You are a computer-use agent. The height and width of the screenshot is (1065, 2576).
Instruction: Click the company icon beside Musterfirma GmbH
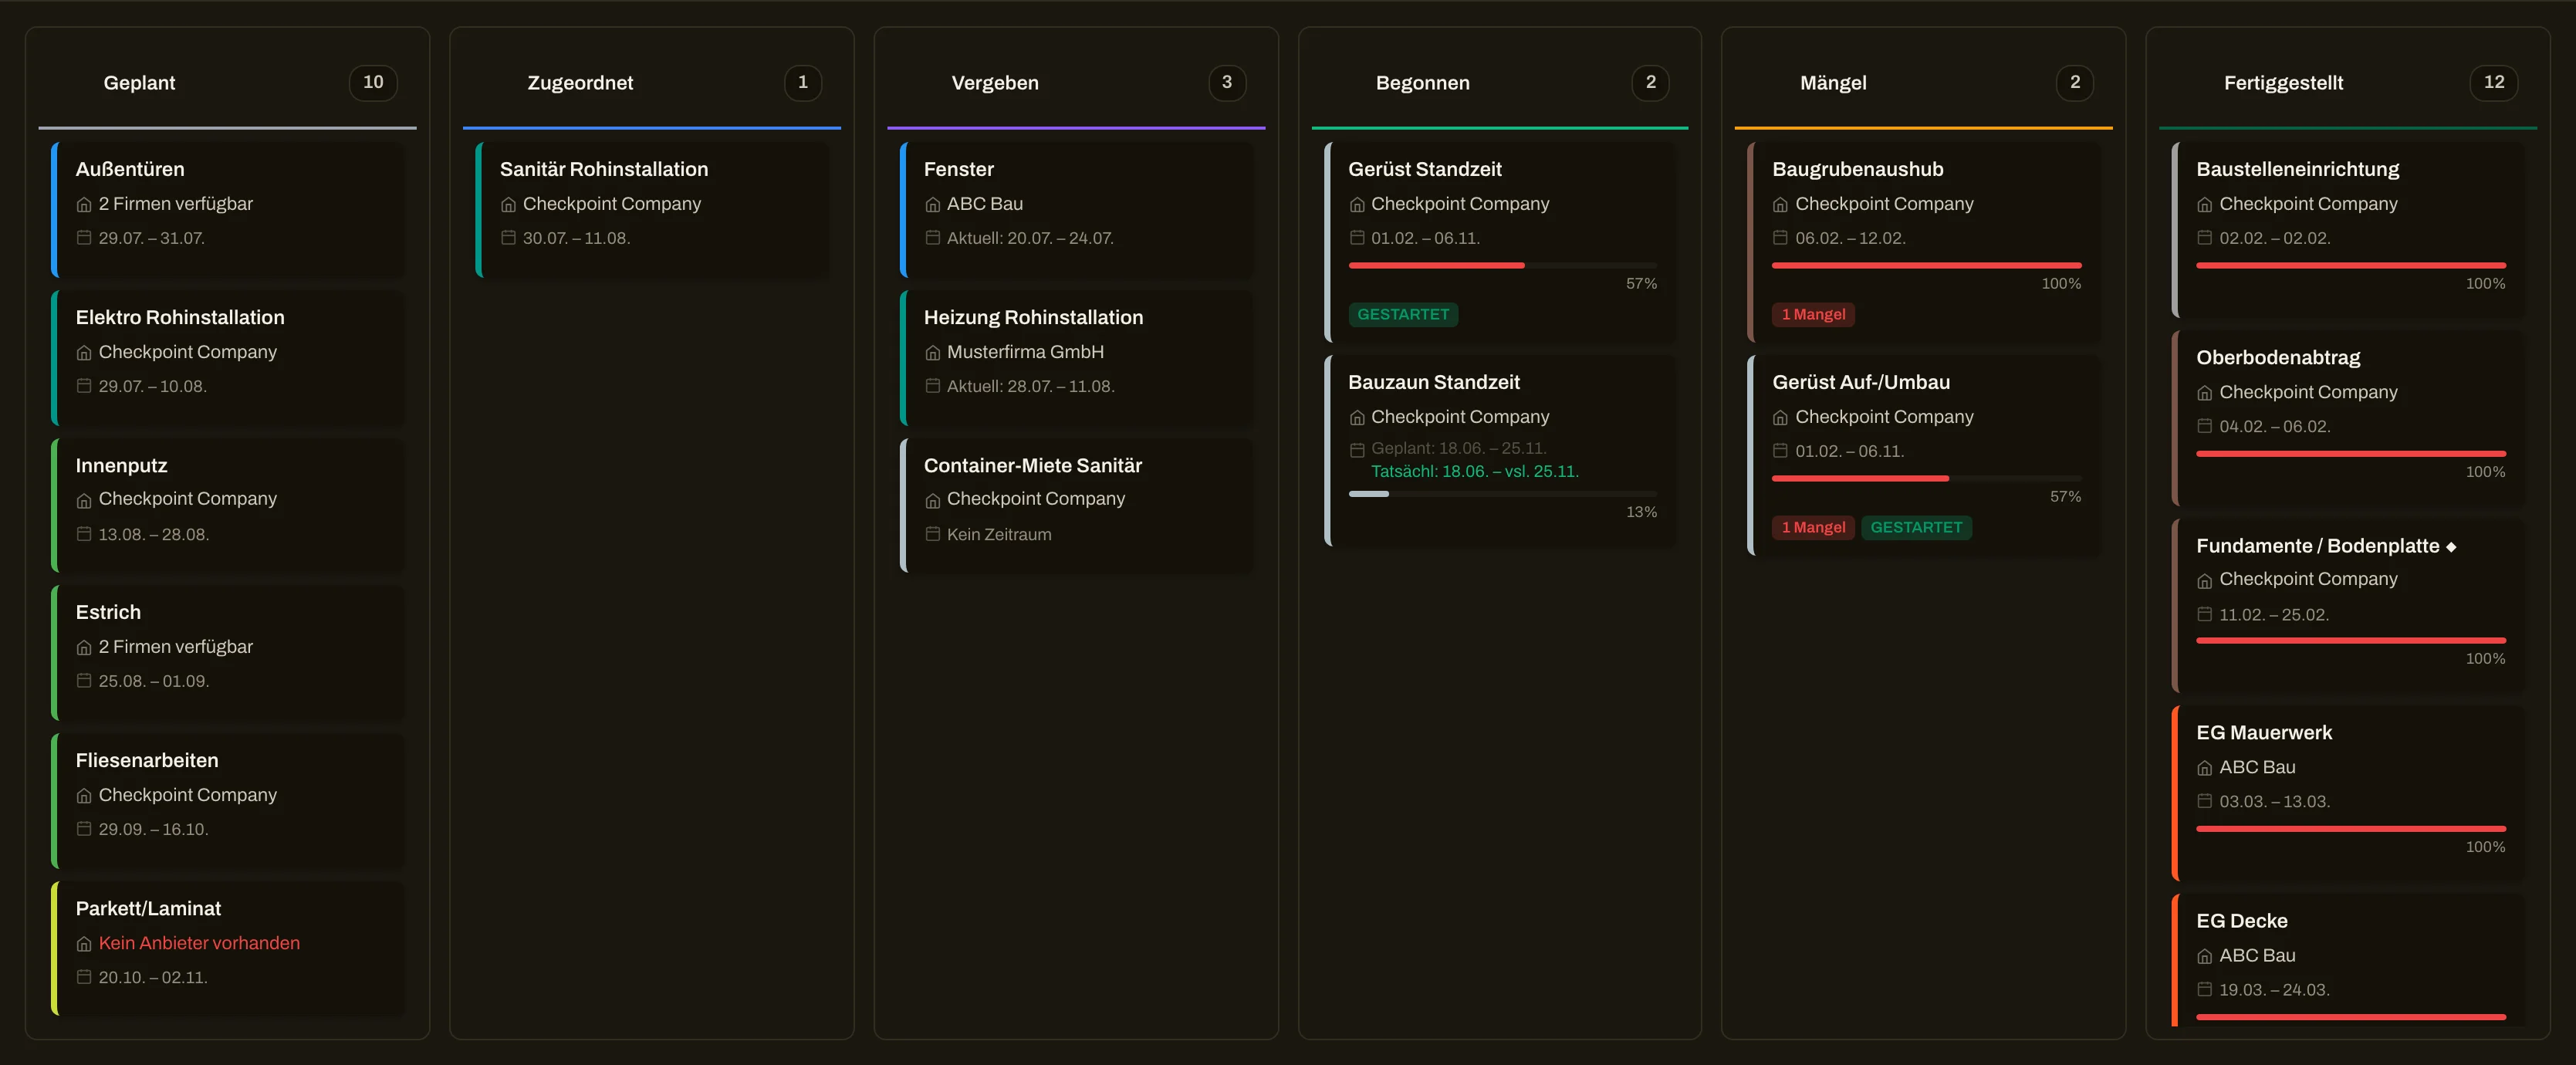coord(932,352)
